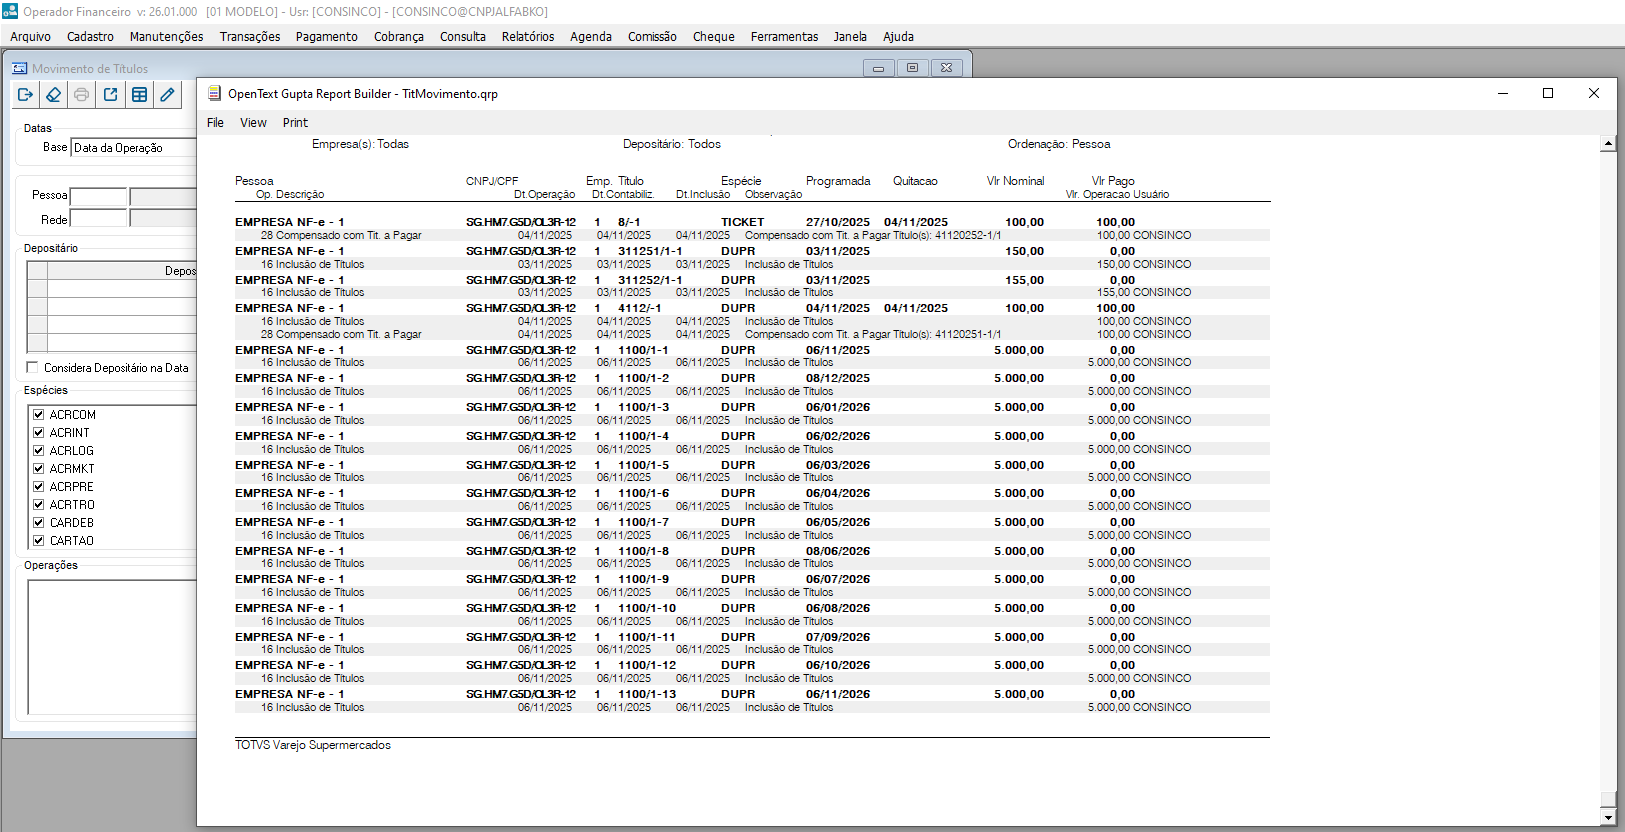Toggle the ACRMKT species checkbox
Screen dimensions: 1625x832
click(38, 468)
